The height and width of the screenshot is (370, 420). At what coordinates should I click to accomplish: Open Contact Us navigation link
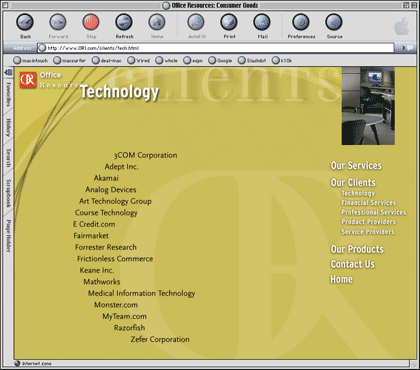(353, 264)
